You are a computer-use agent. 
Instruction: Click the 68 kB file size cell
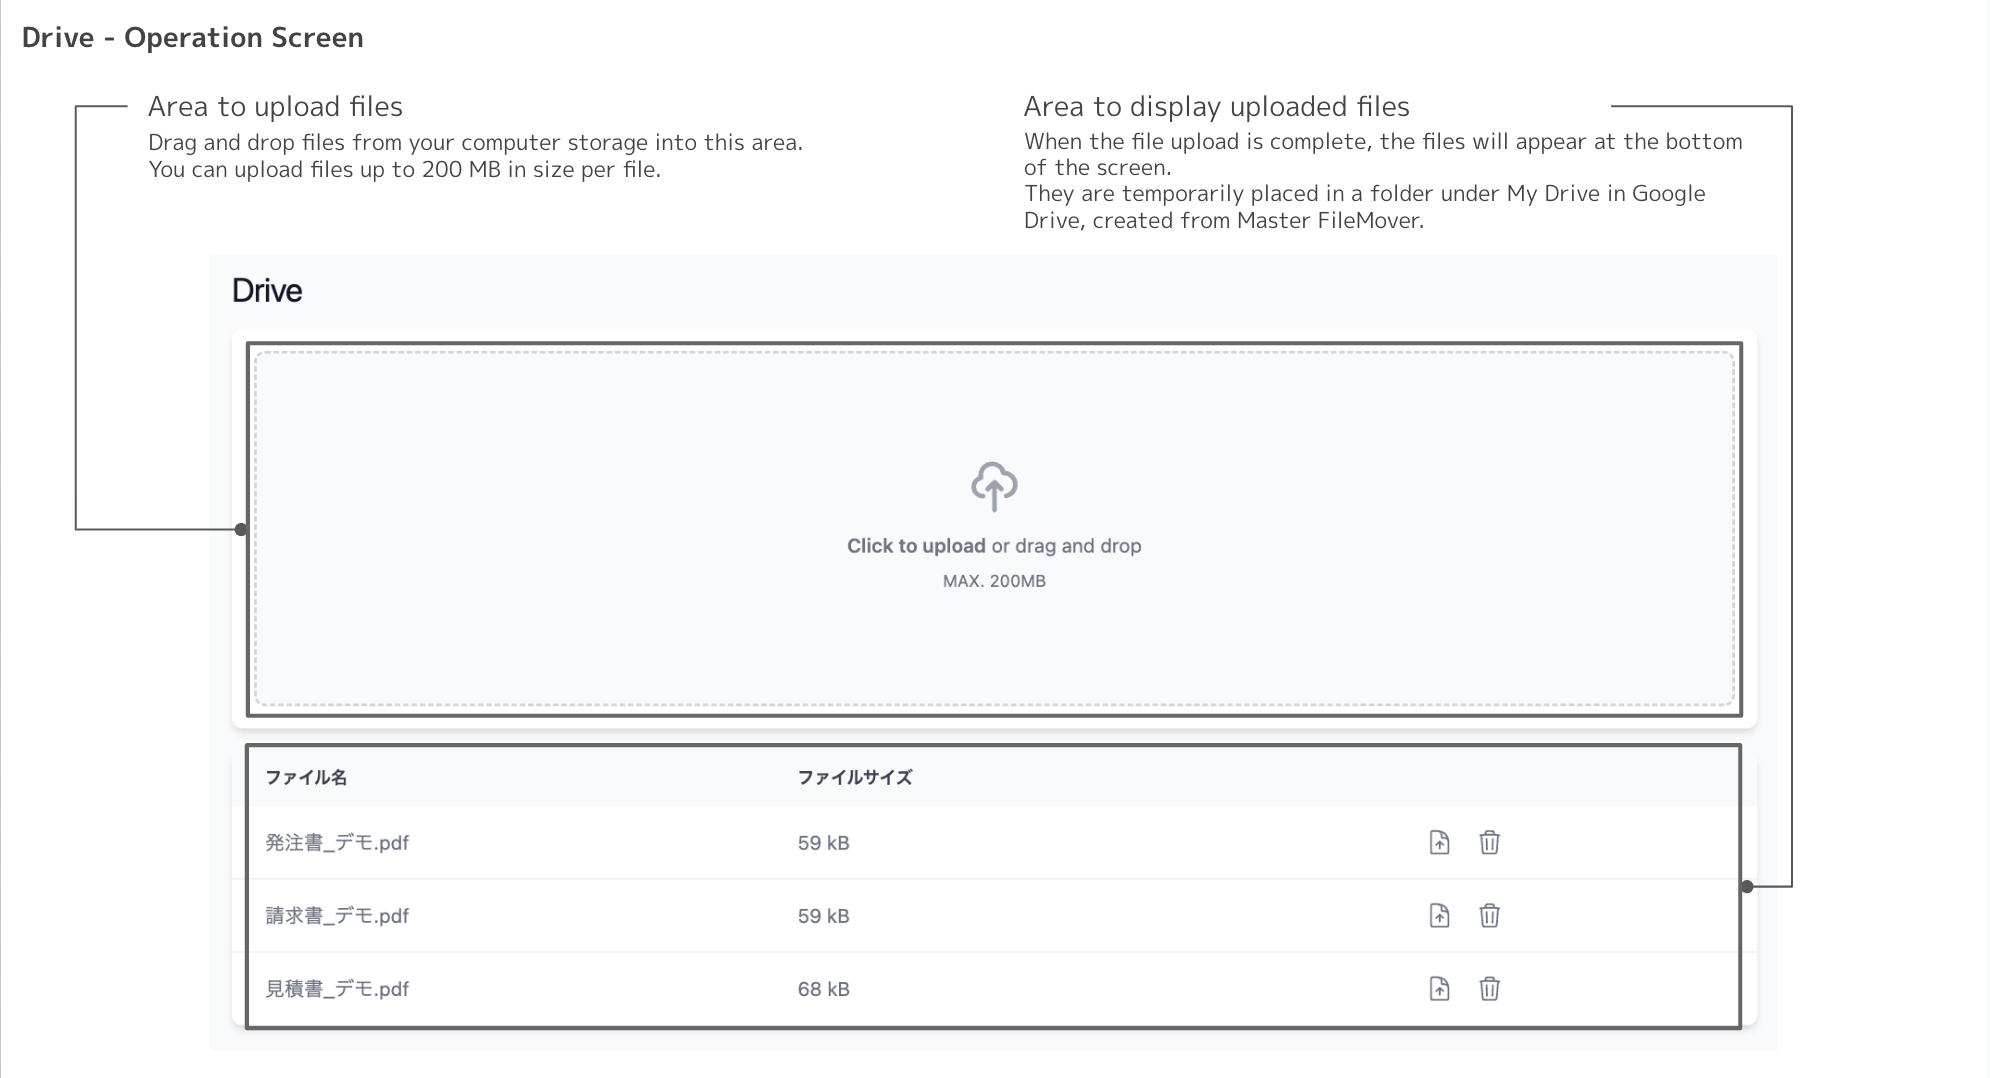823,989
